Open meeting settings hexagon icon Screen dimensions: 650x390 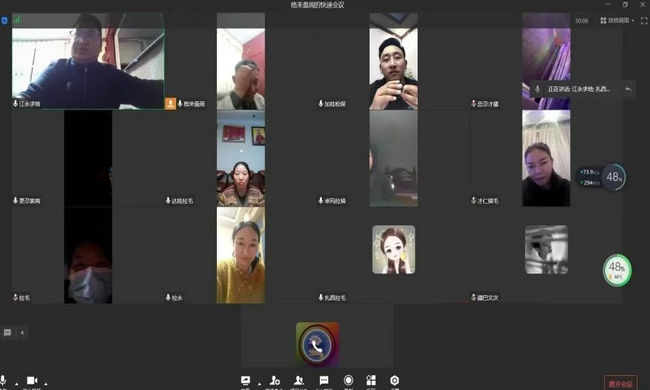395,380
